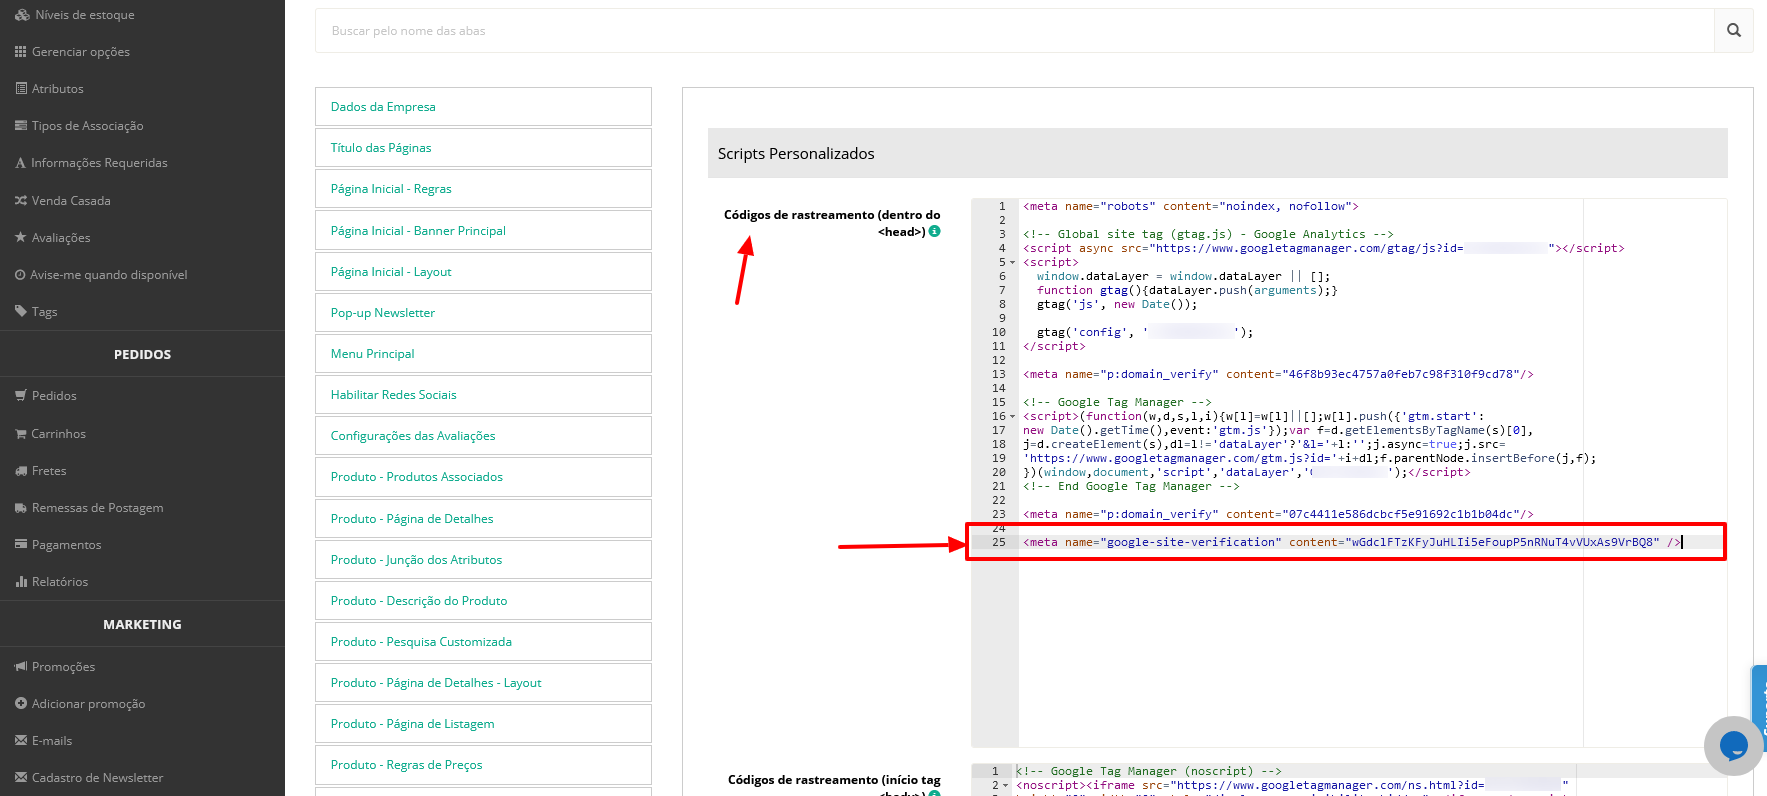
Task: Collapse noscript fold arrow in lower editor
Action: coord(1006,786)
